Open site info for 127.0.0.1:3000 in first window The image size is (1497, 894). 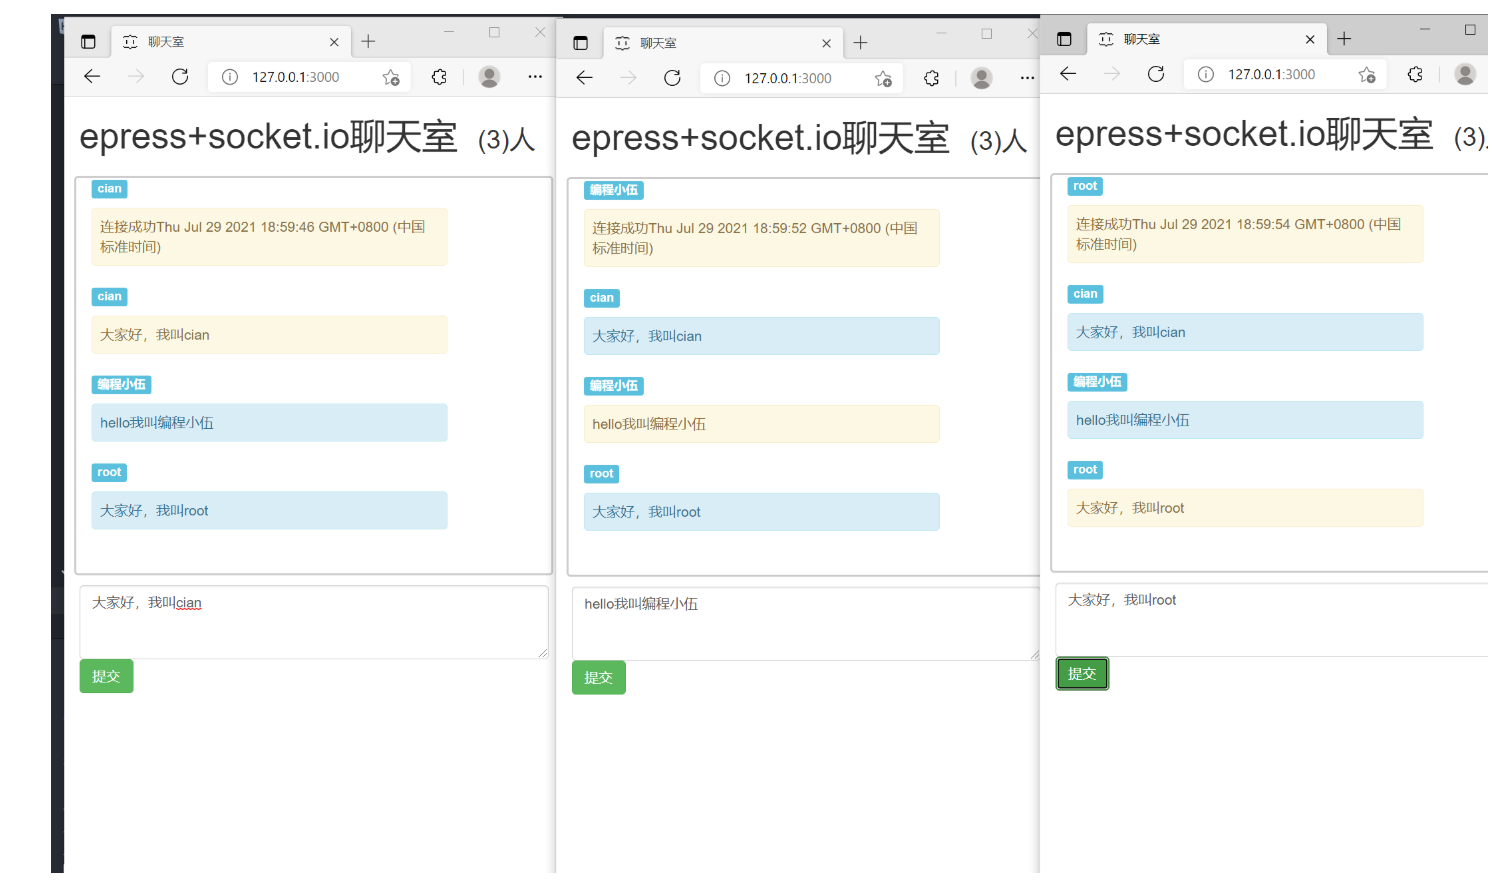(x=231, y=77)
